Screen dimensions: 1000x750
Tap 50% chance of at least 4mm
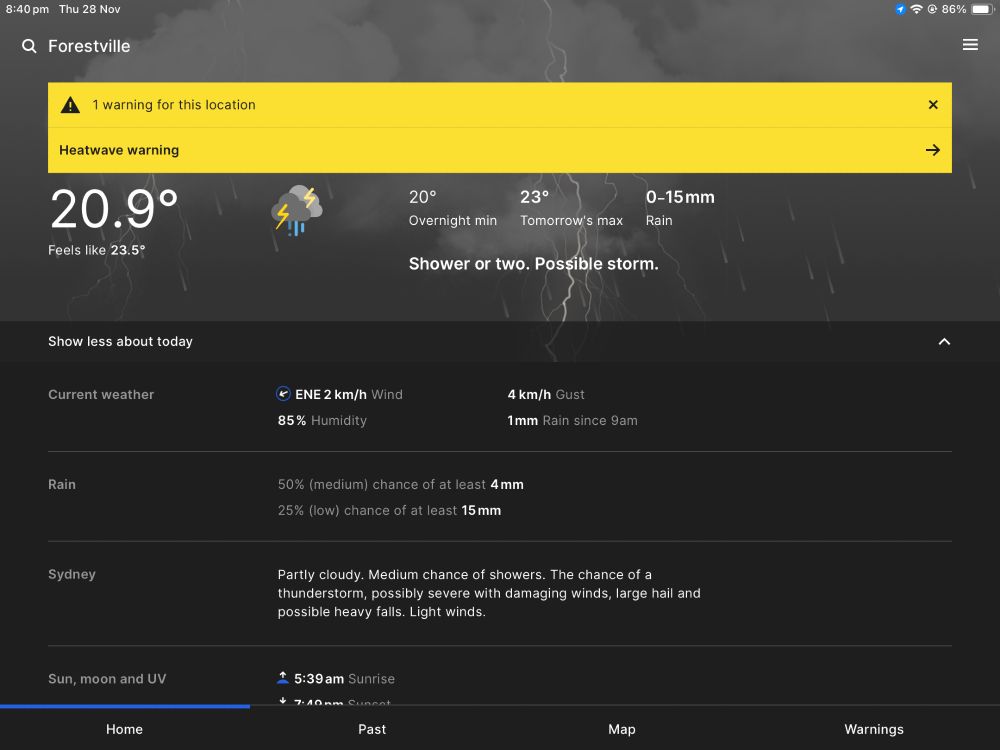click(x=401, y=485)
